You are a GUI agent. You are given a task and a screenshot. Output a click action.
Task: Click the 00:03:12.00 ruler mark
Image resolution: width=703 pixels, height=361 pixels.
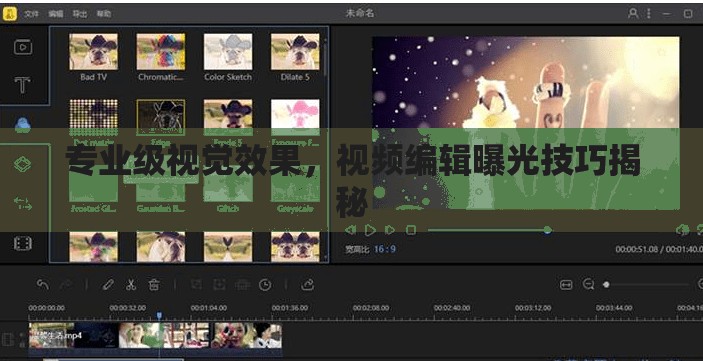click(x=533, y=308)
